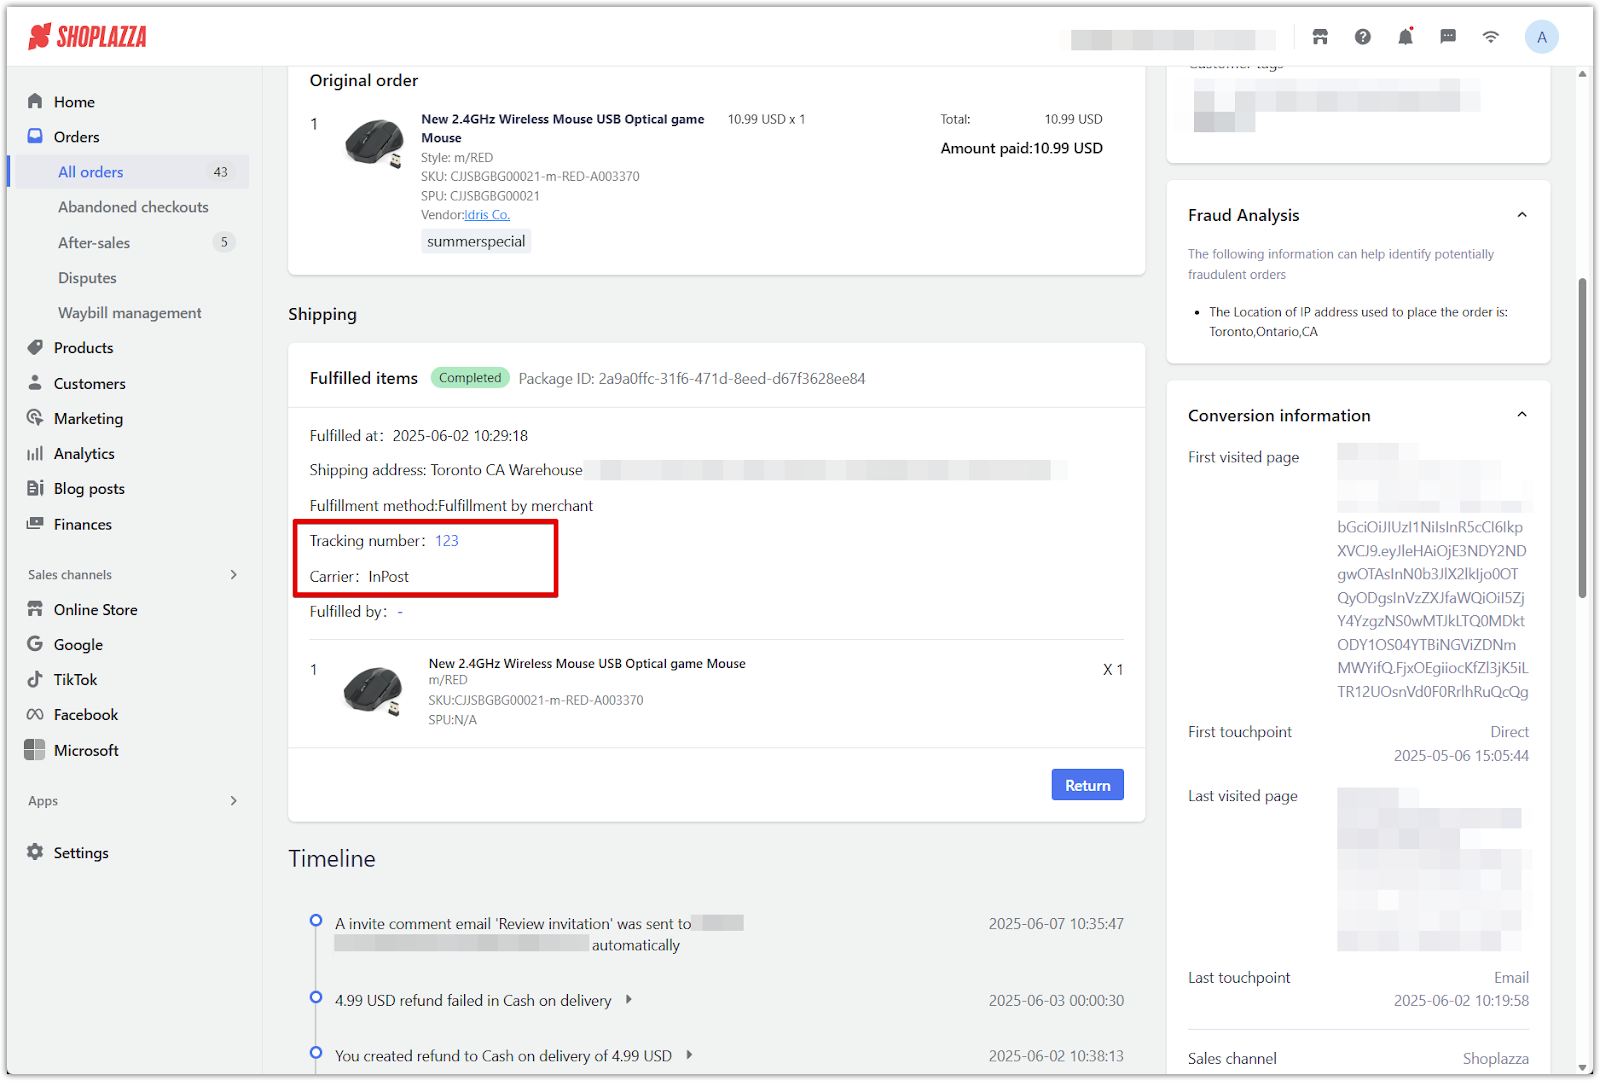Click 'Fulfilled at: 2025-06-02 10:29:18' text
1600x1081 pixels.
pos(419,436)
